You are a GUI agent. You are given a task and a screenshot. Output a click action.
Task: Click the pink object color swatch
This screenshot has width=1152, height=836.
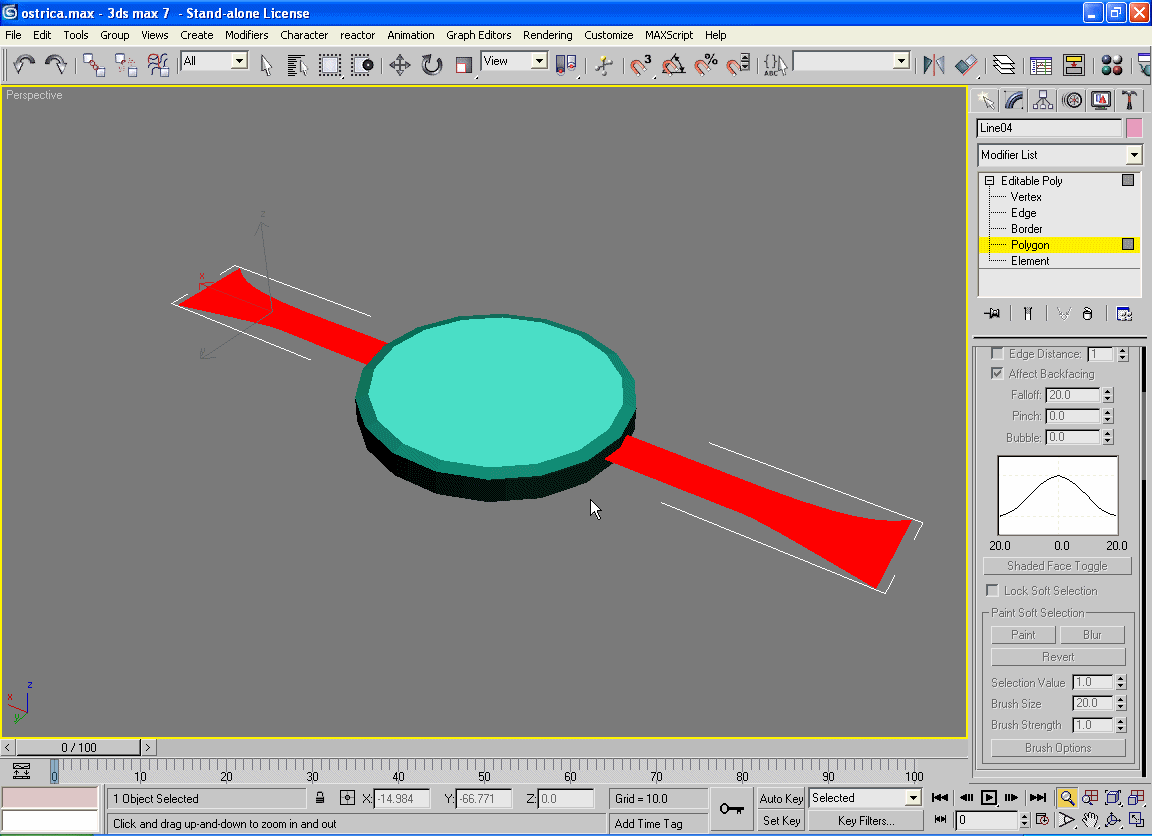point(1134,128)
